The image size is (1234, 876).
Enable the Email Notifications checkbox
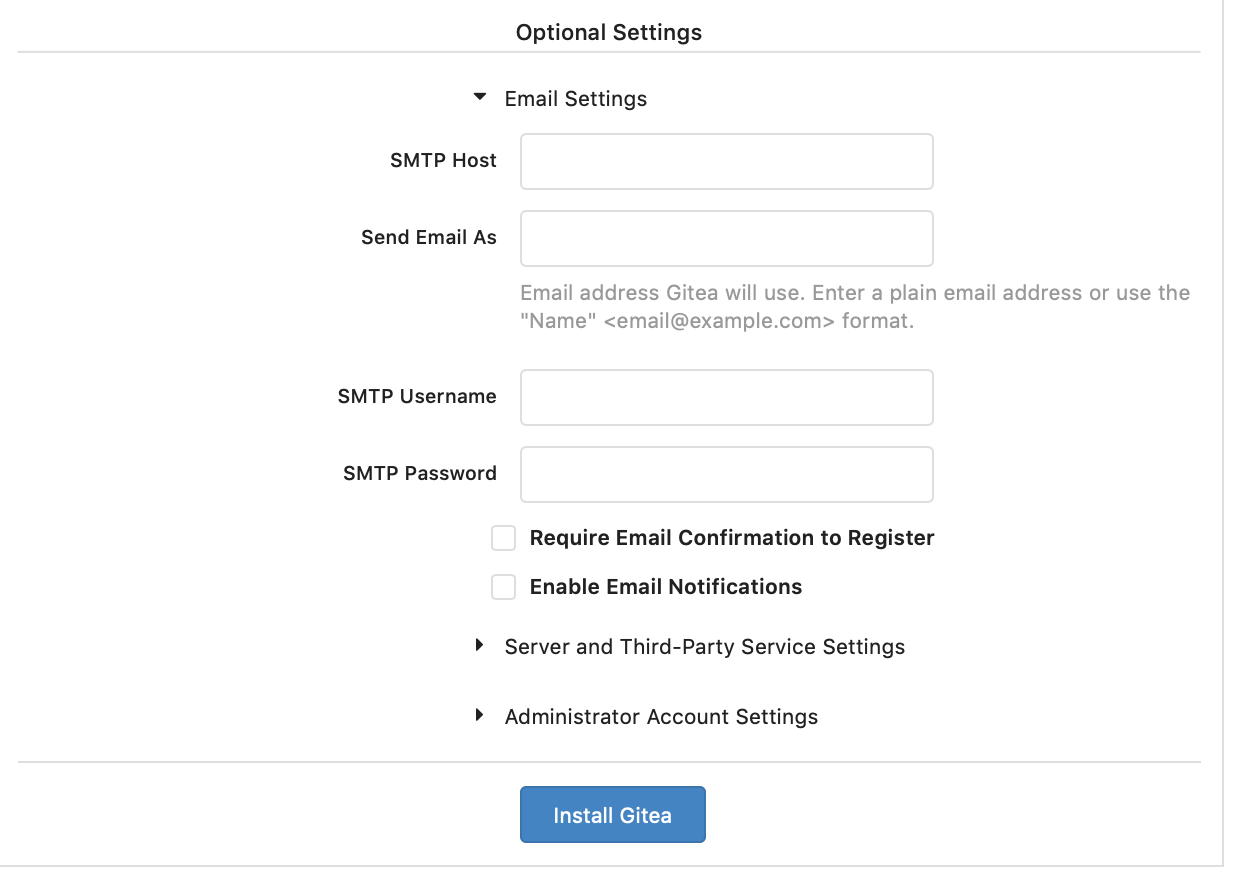pos(503,587)
